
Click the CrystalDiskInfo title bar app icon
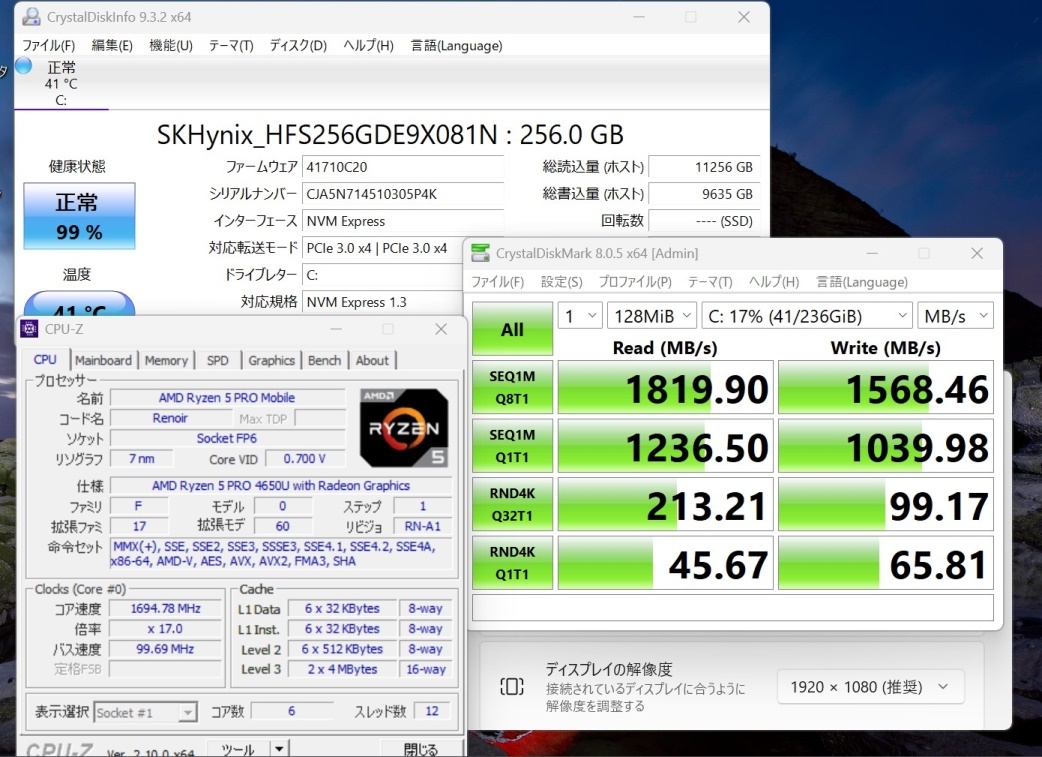click(31, 17)
